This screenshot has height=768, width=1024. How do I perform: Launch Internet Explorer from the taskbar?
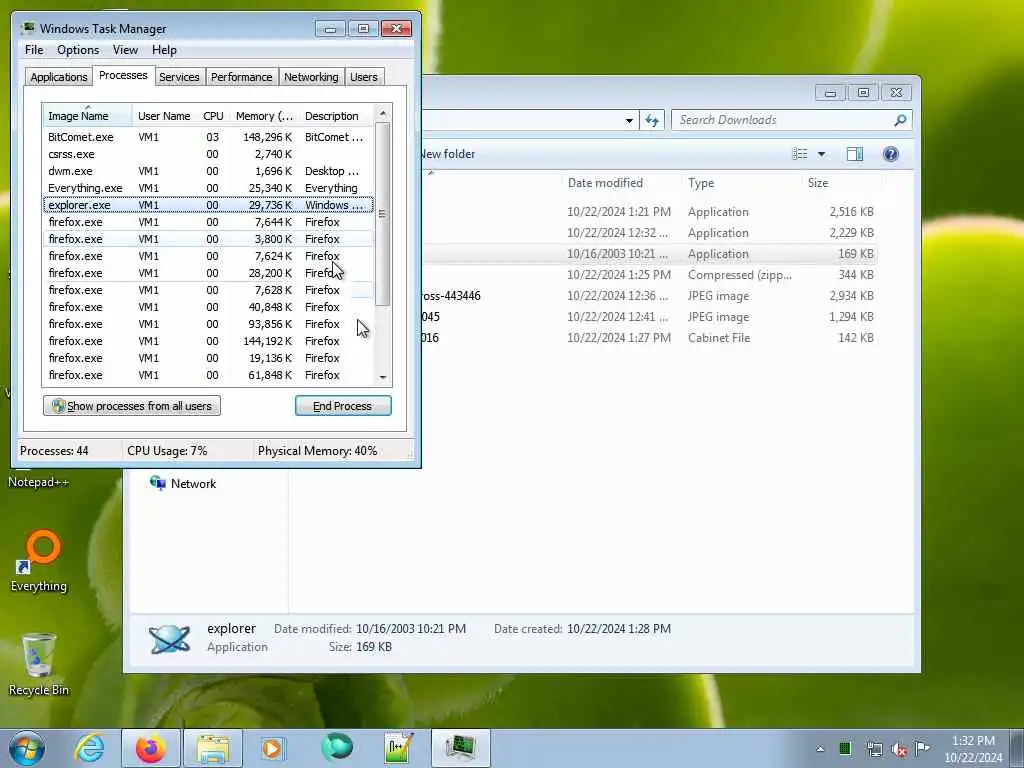[x=89, y=748]
